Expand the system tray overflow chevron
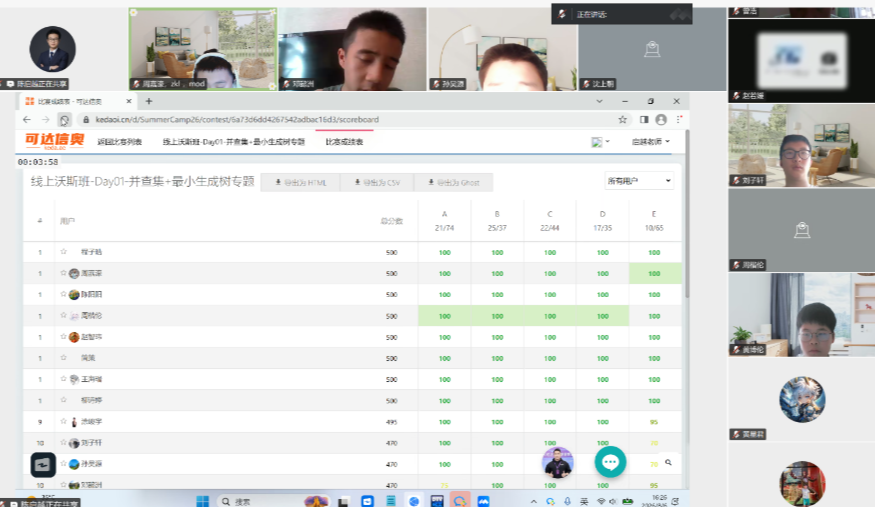The image size is (875, 507). [533, 501]
